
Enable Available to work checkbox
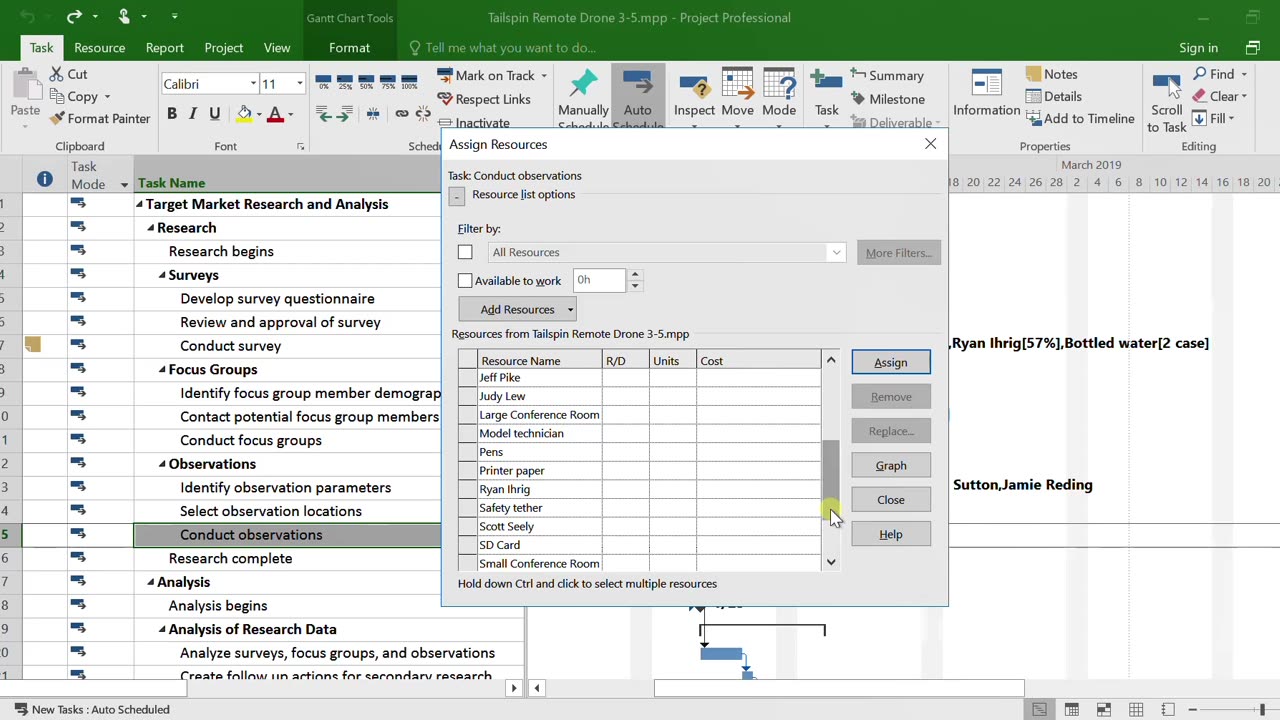[x=465, y=281]
